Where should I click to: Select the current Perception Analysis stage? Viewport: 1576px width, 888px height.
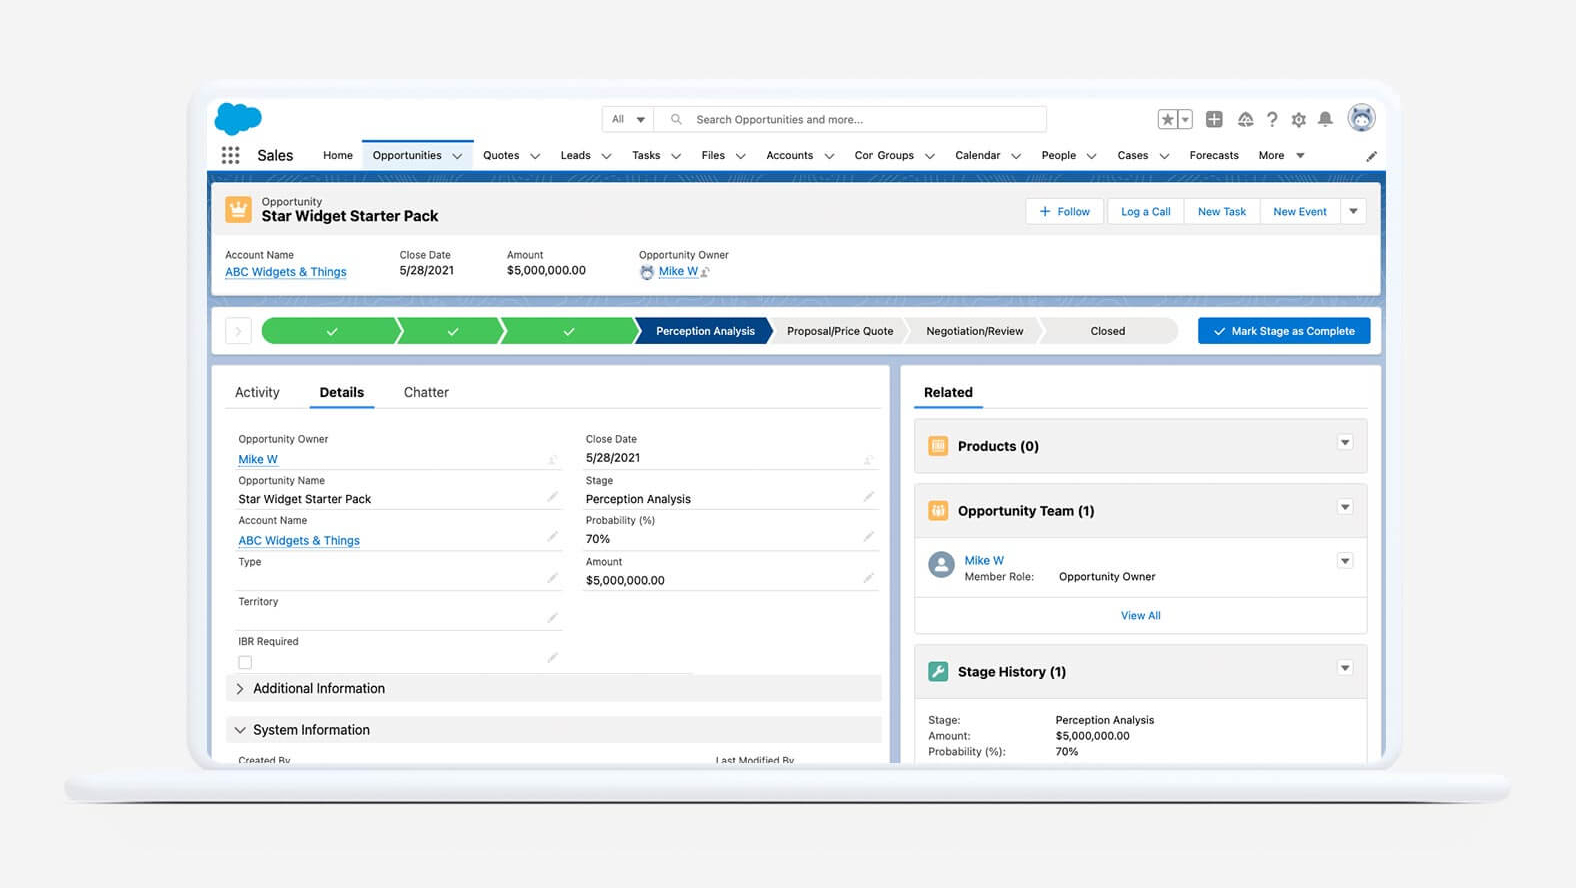[705, 331]
